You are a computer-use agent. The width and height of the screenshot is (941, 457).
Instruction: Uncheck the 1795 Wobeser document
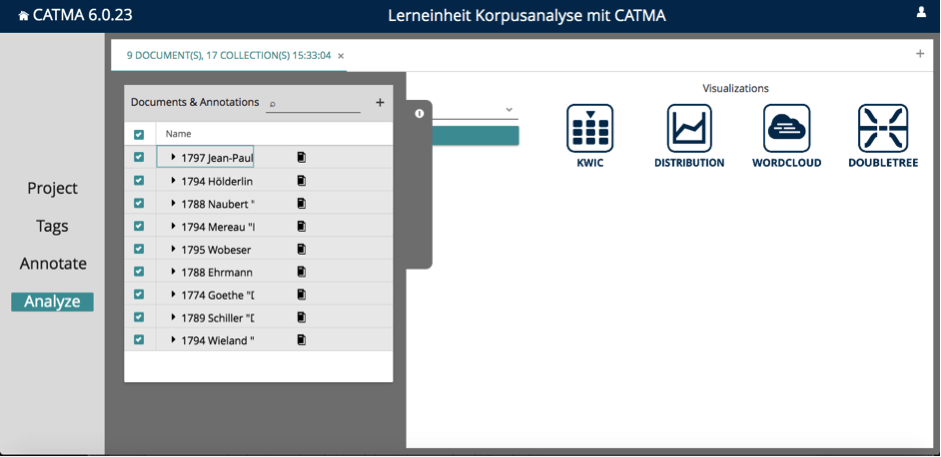pos(139,248)
